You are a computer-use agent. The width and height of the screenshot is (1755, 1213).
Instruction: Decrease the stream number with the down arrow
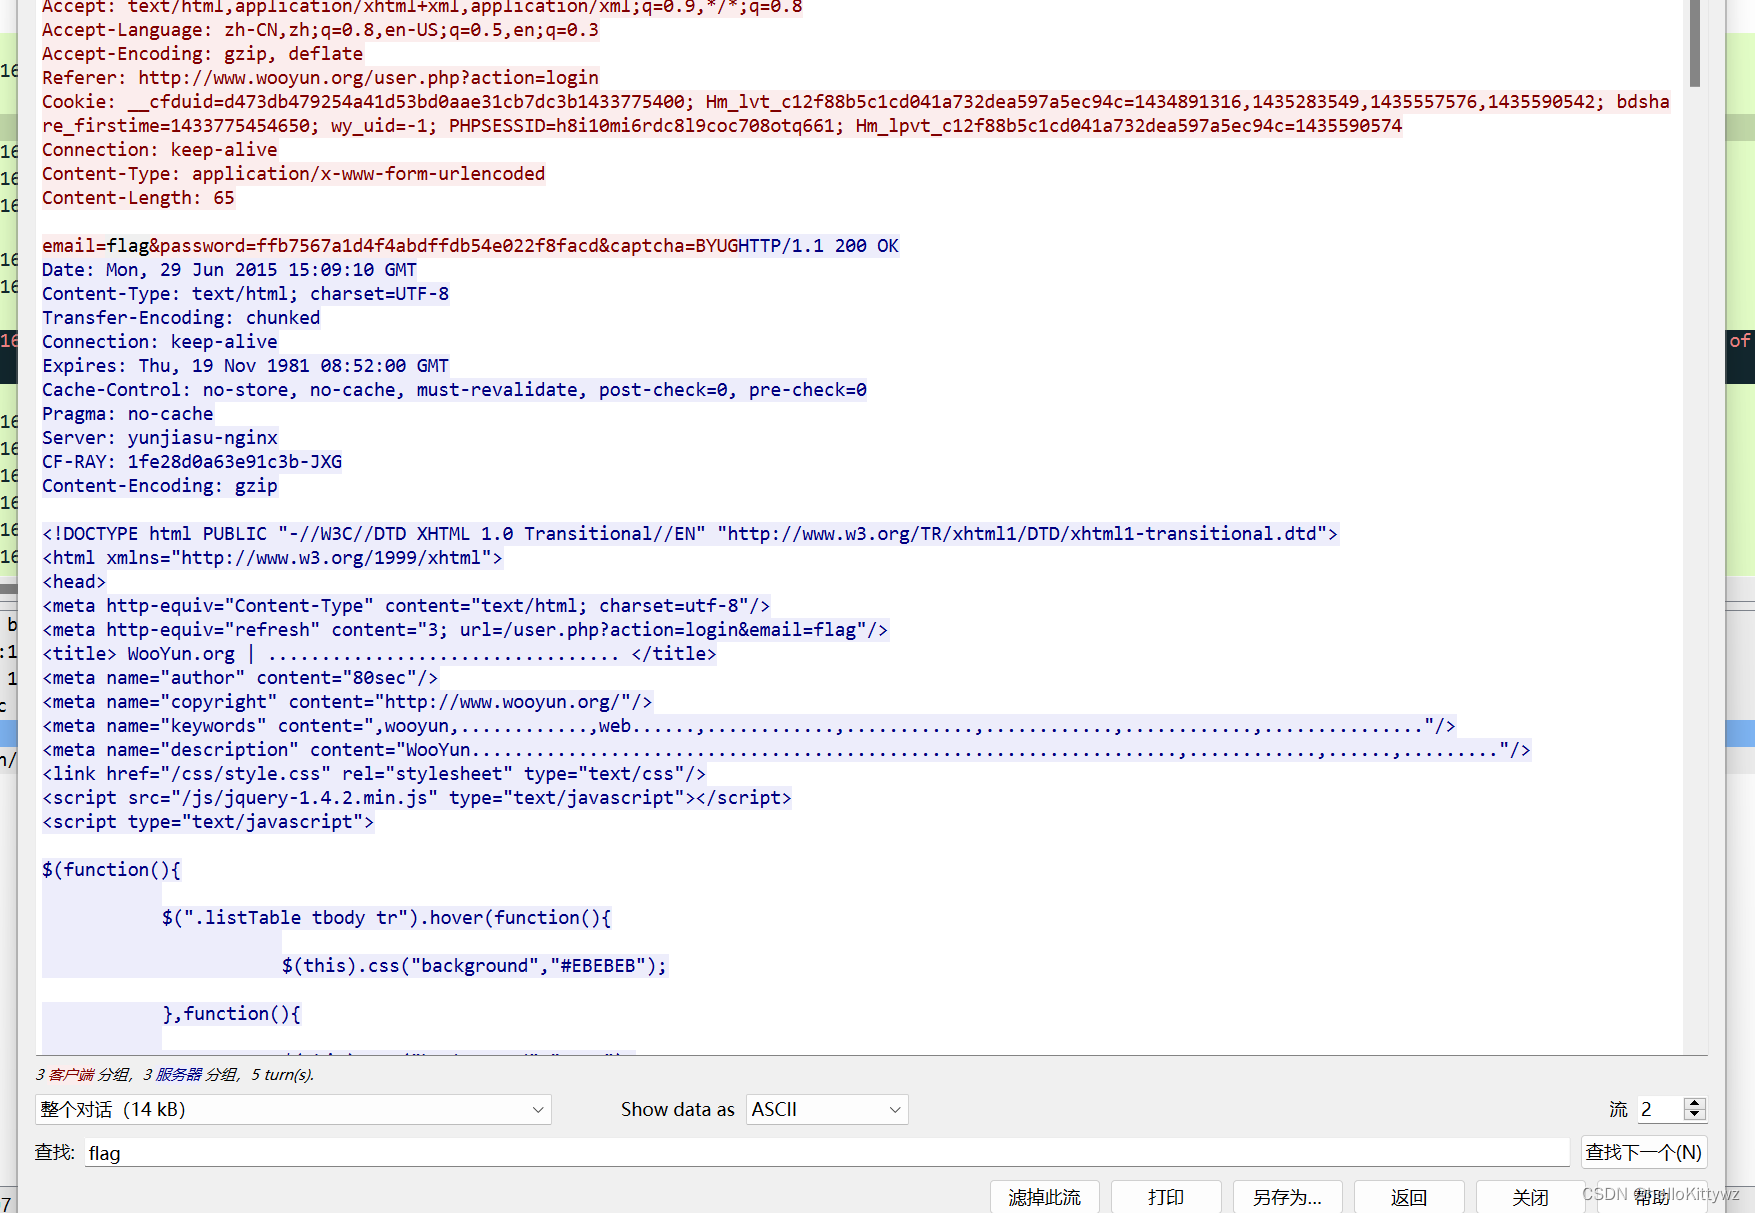(1694, 1115)
